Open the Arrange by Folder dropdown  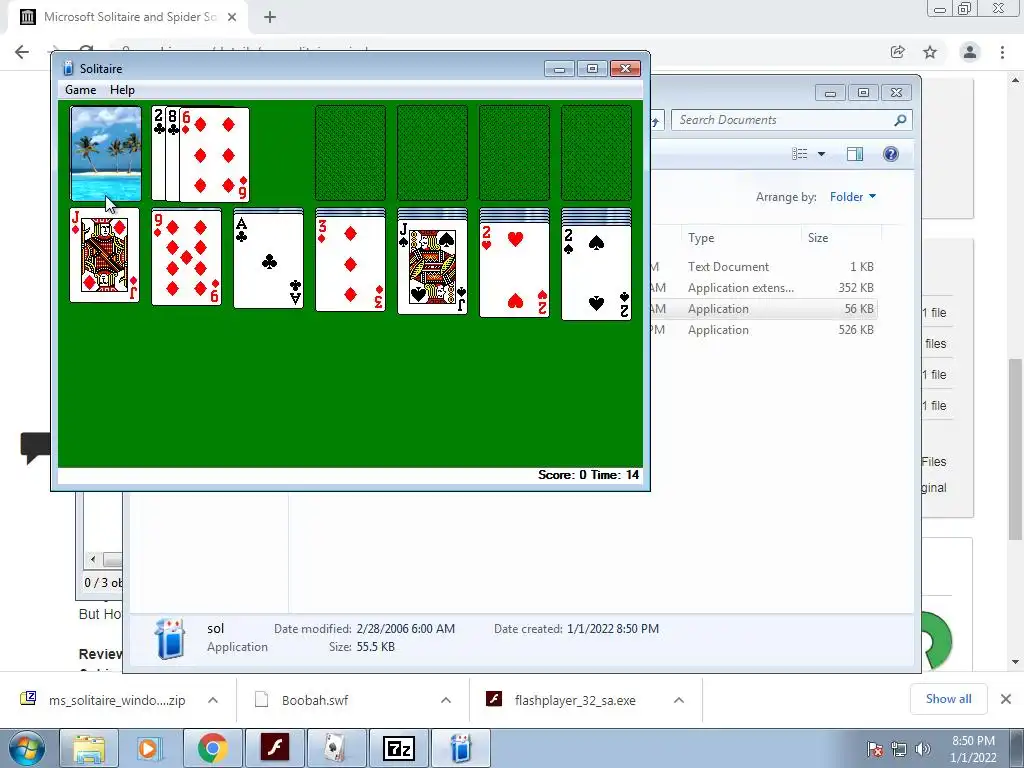coord(853,197)
